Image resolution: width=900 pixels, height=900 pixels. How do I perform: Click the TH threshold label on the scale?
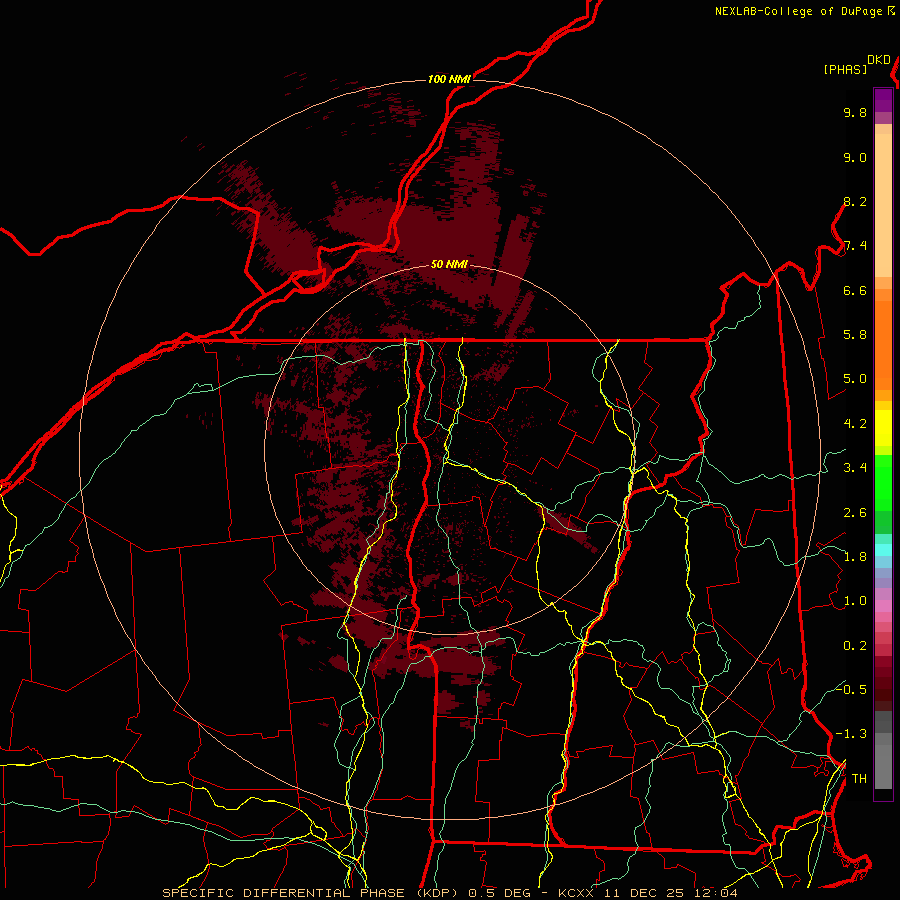pyautogui.click(x=859, y=779)
